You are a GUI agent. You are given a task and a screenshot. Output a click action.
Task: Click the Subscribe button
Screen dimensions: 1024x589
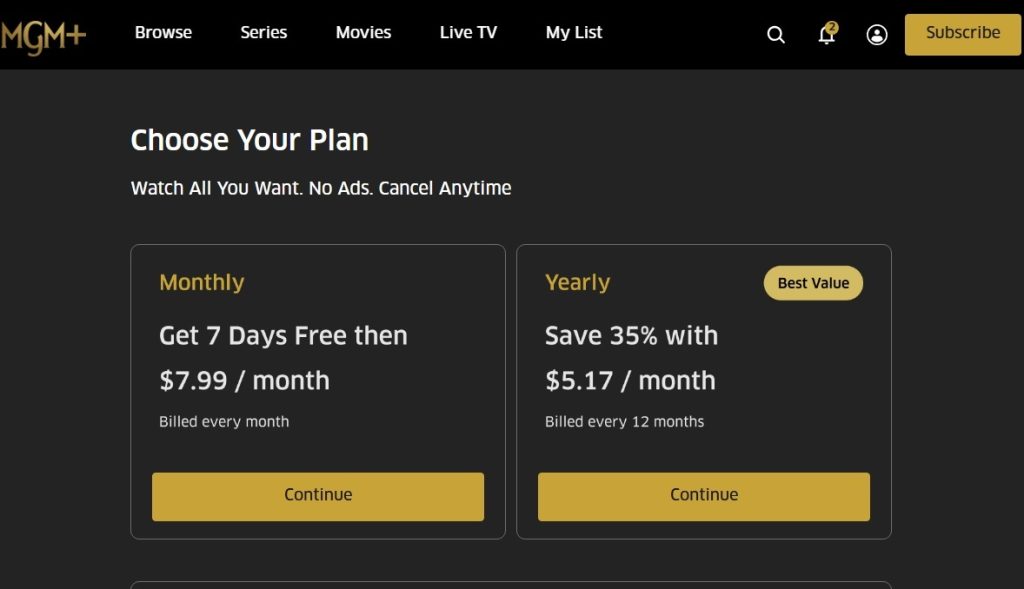pyautogui.click(x=961, y=33)
